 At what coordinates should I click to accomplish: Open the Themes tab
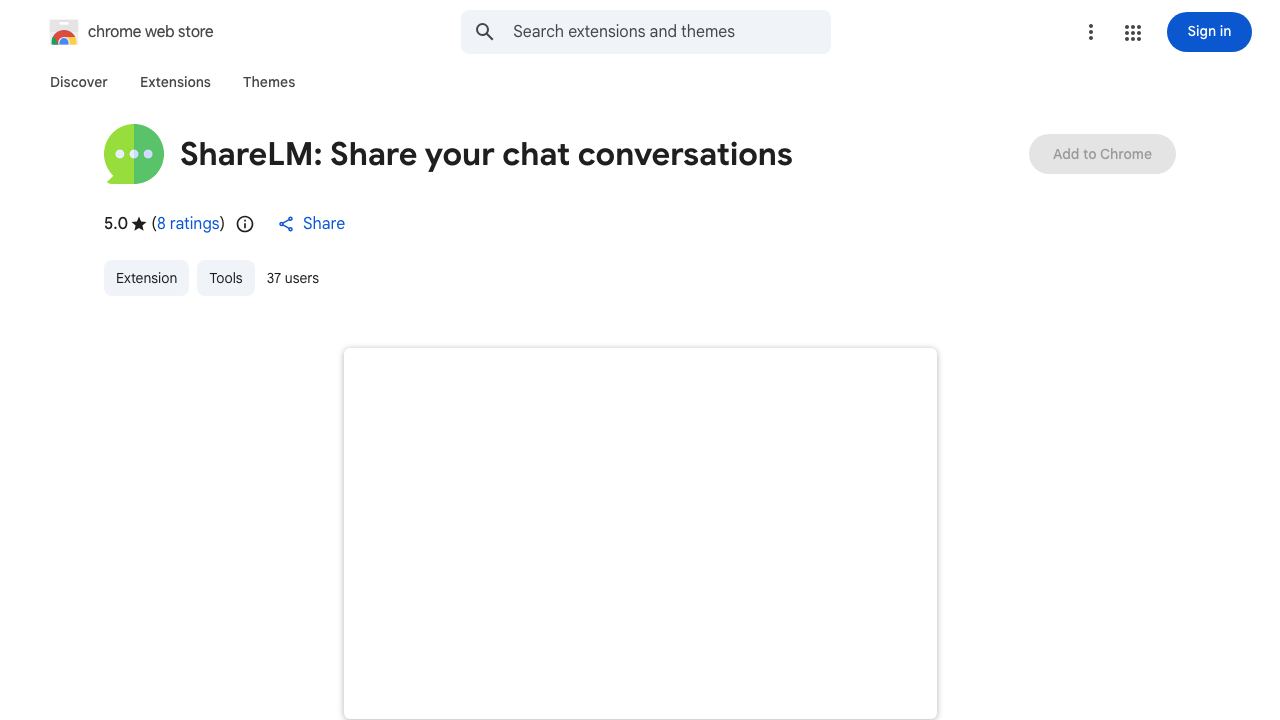click(269, 82)
